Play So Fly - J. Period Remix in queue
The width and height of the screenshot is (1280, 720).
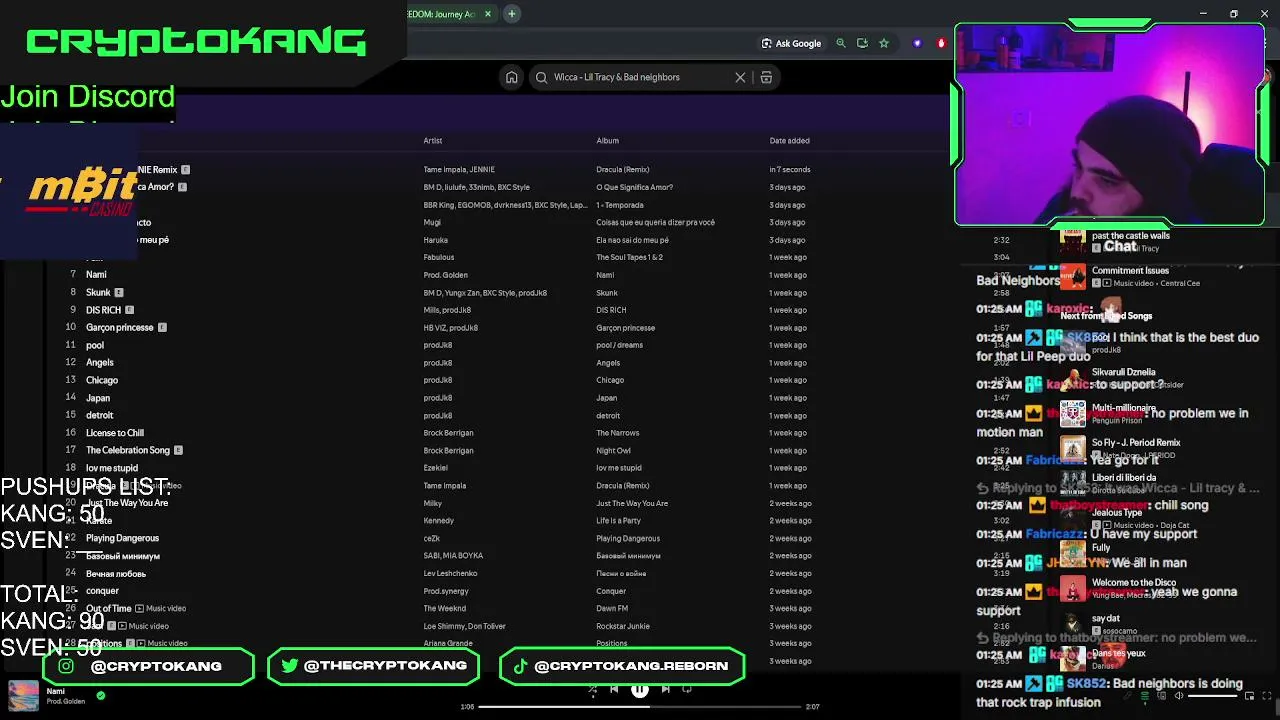pyautogui.click(x=1136, y=442)
